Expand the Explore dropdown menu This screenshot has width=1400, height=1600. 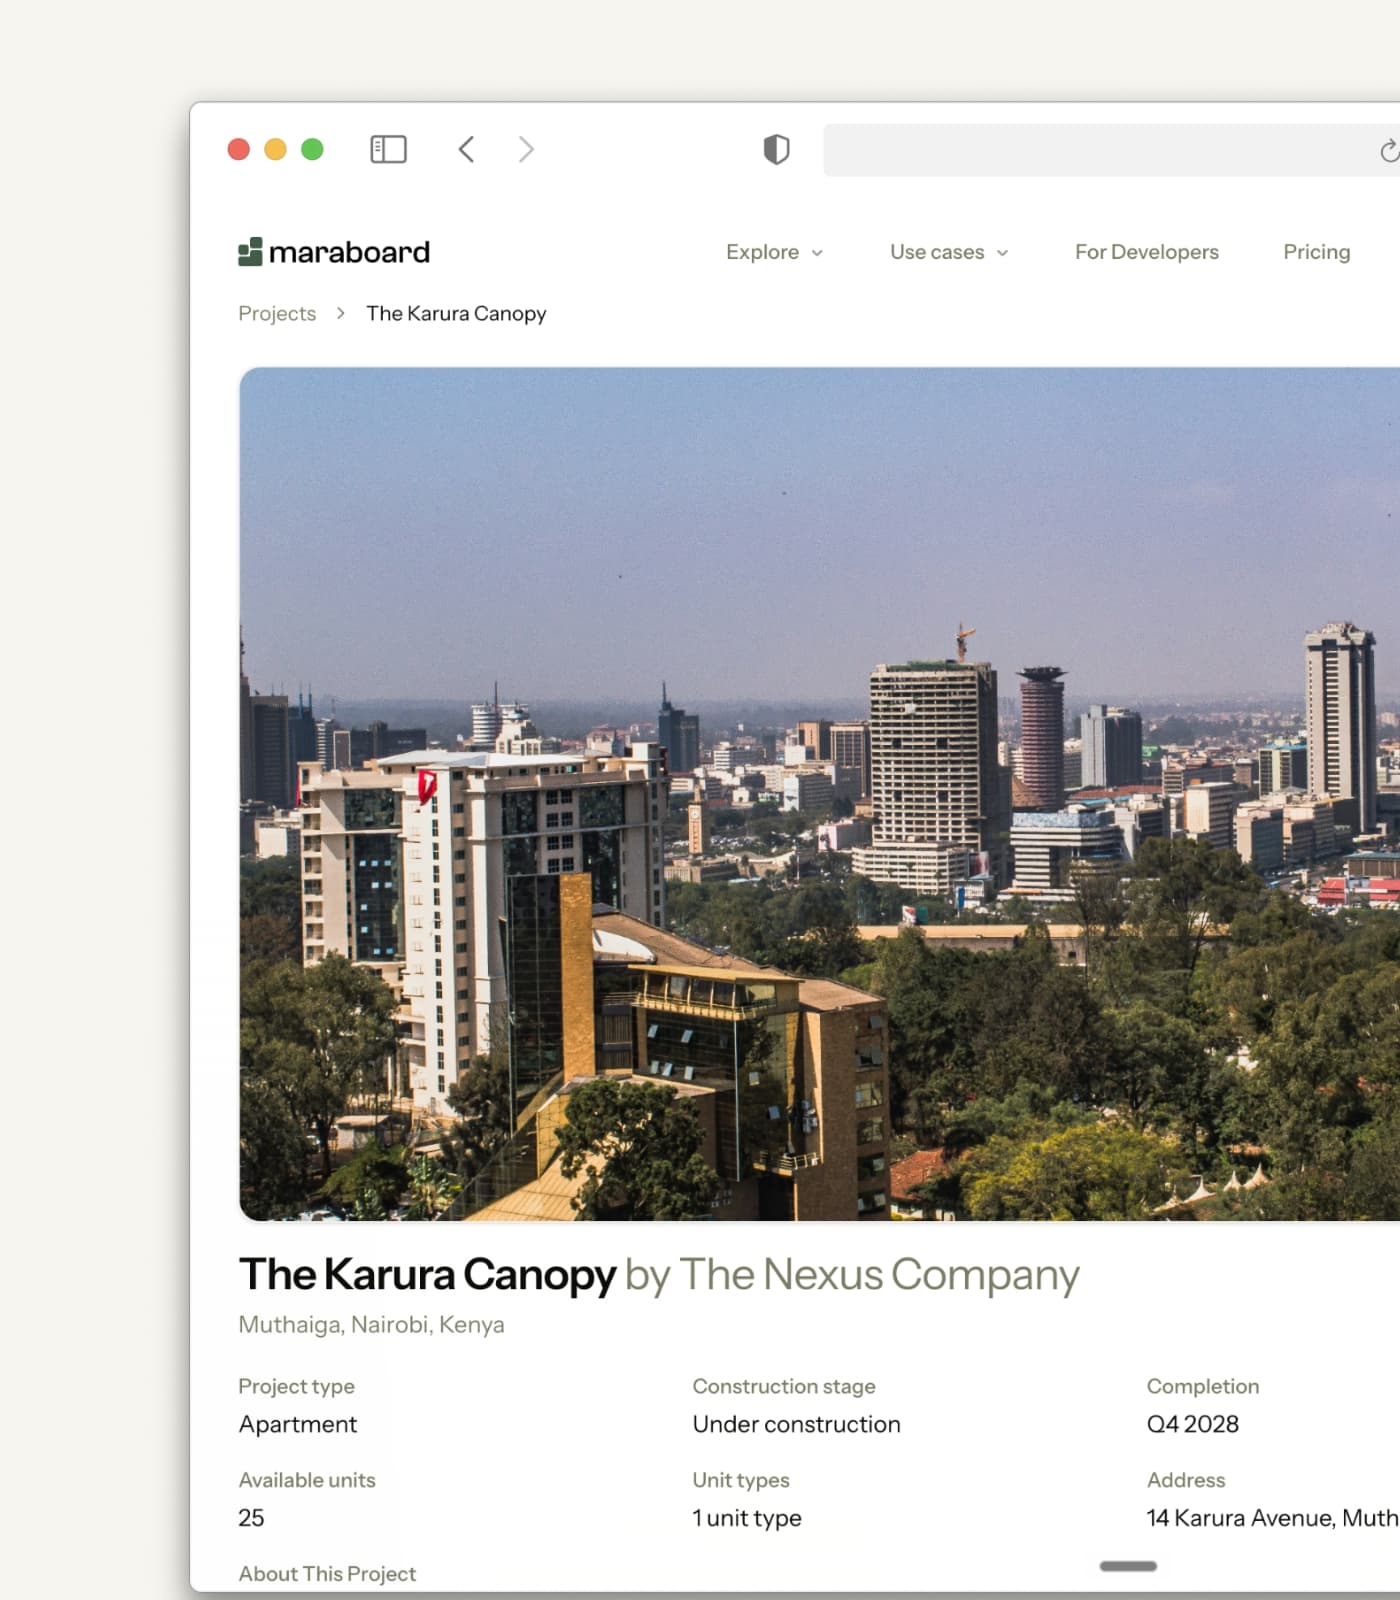click(774, 252)
